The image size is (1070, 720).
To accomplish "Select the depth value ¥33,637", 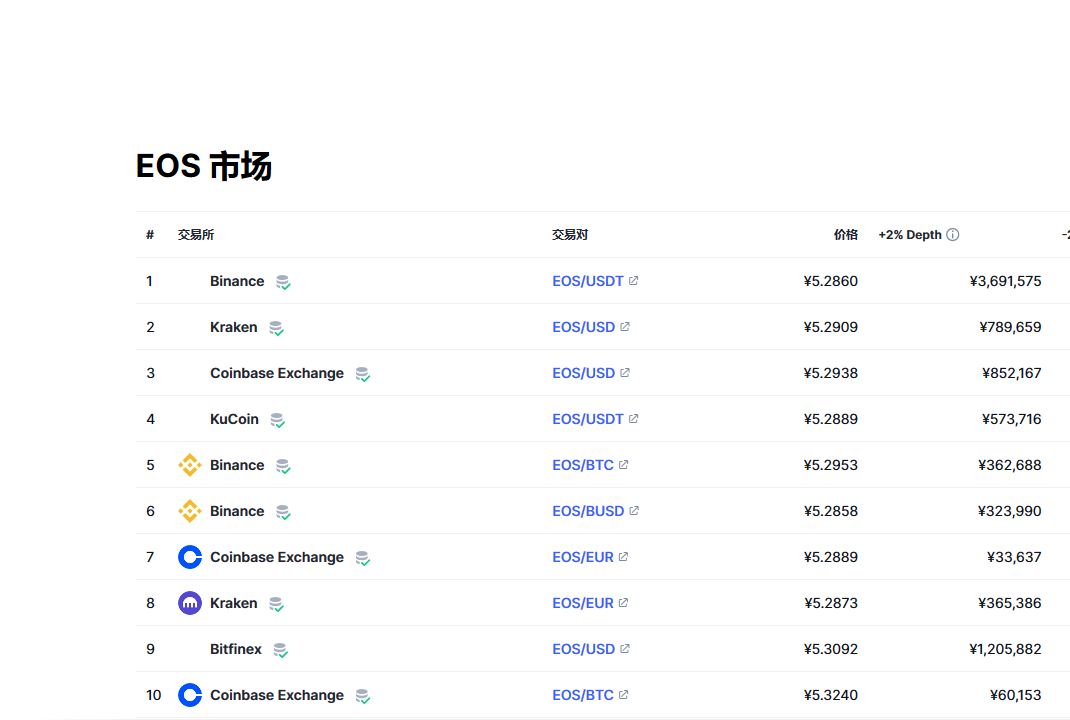I will tap(1014, 557).
